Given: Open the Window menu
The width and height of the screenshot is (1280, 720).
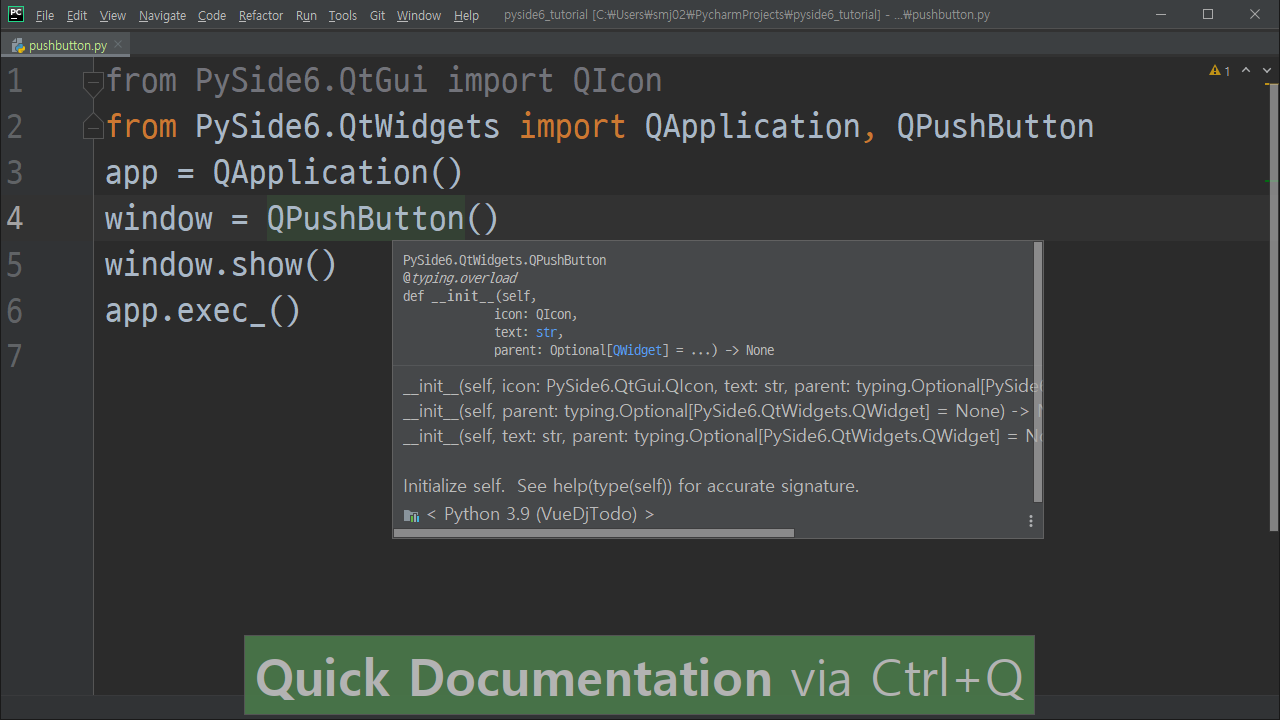Looking at the screenshot, I should 418,15.
